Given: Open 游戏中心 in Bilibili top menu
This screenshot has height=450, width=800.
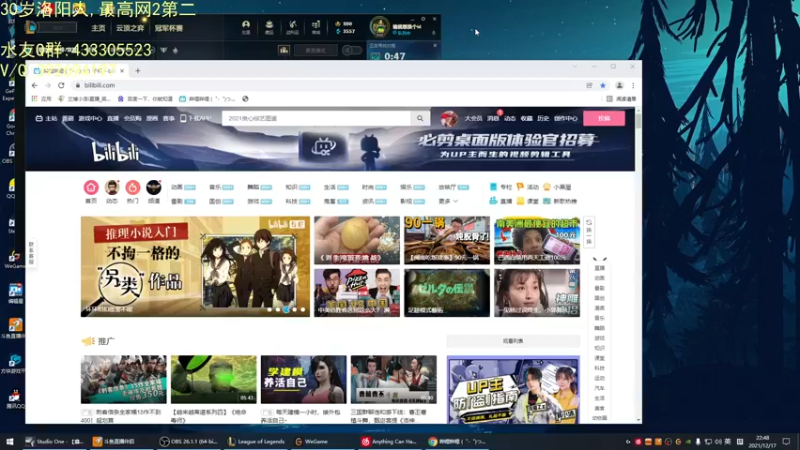Looking at the screenshot, I should (90, 118).
